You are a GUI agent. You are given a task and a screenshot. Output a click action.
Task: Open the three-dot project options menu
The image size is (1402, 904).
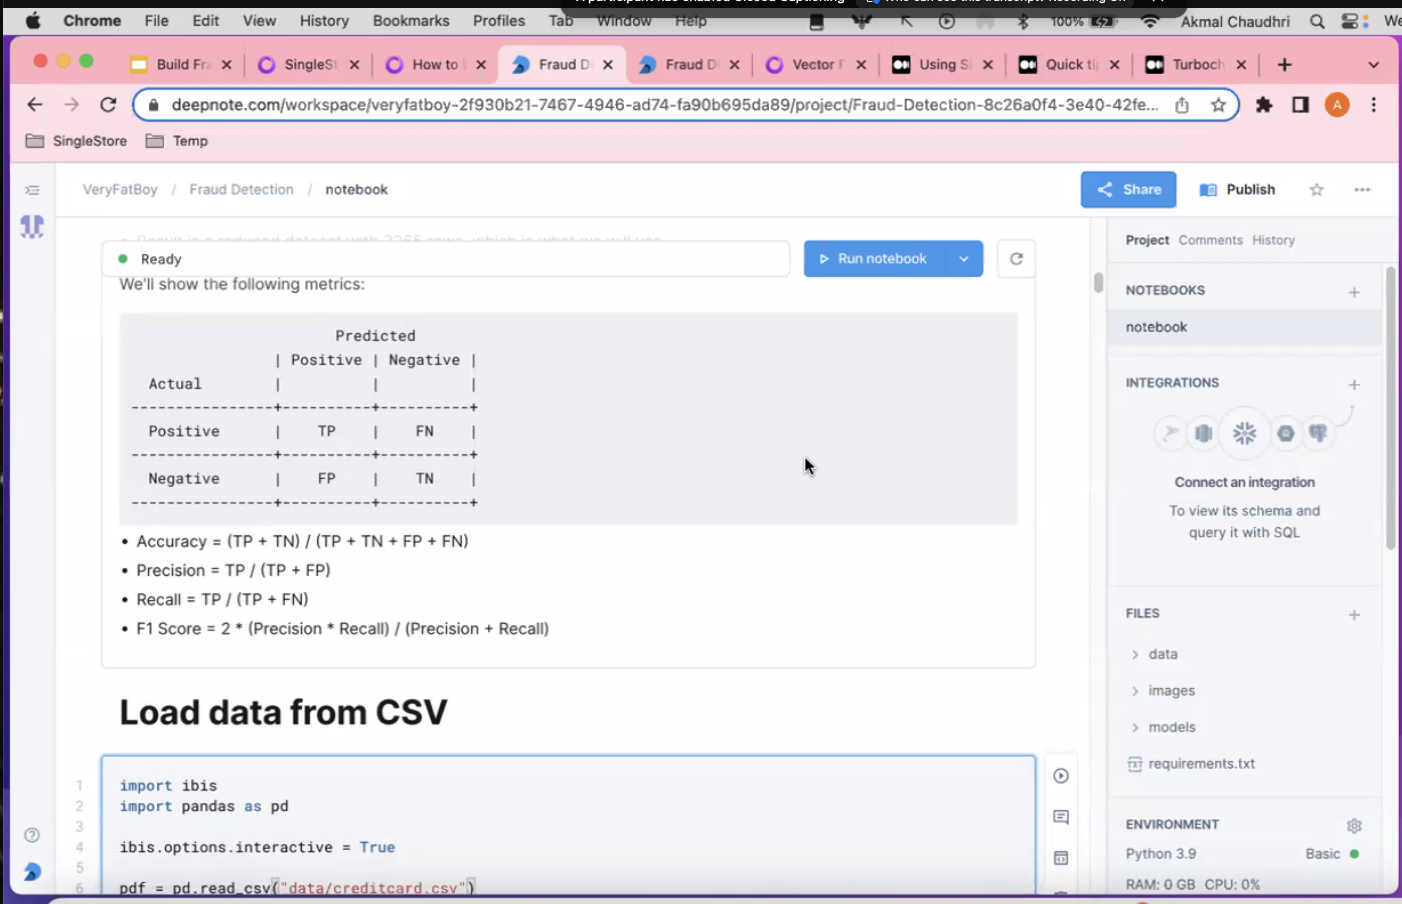1362,190
